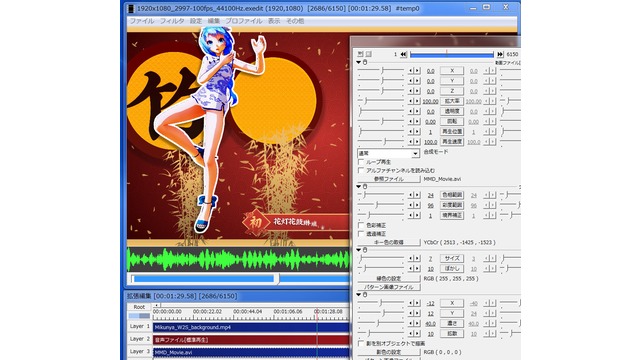Collapse the border section triangle above サイズ
640x360 pixels.
coord(359,250)
